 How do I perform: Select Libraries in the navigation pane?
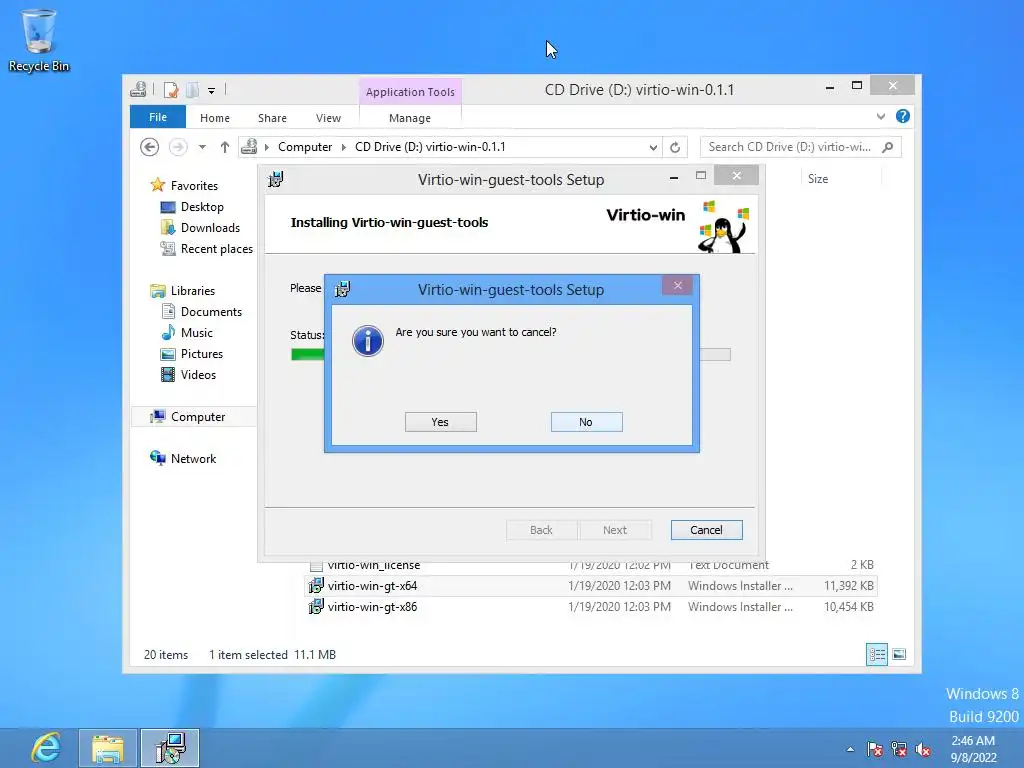(x=193, y=291)
